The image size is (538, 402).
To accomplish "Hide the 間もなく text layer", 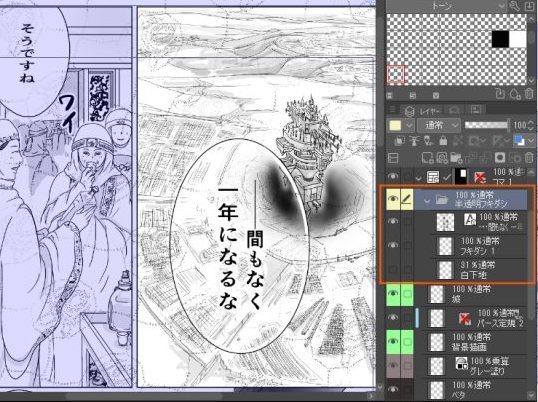I will [393, 222].
